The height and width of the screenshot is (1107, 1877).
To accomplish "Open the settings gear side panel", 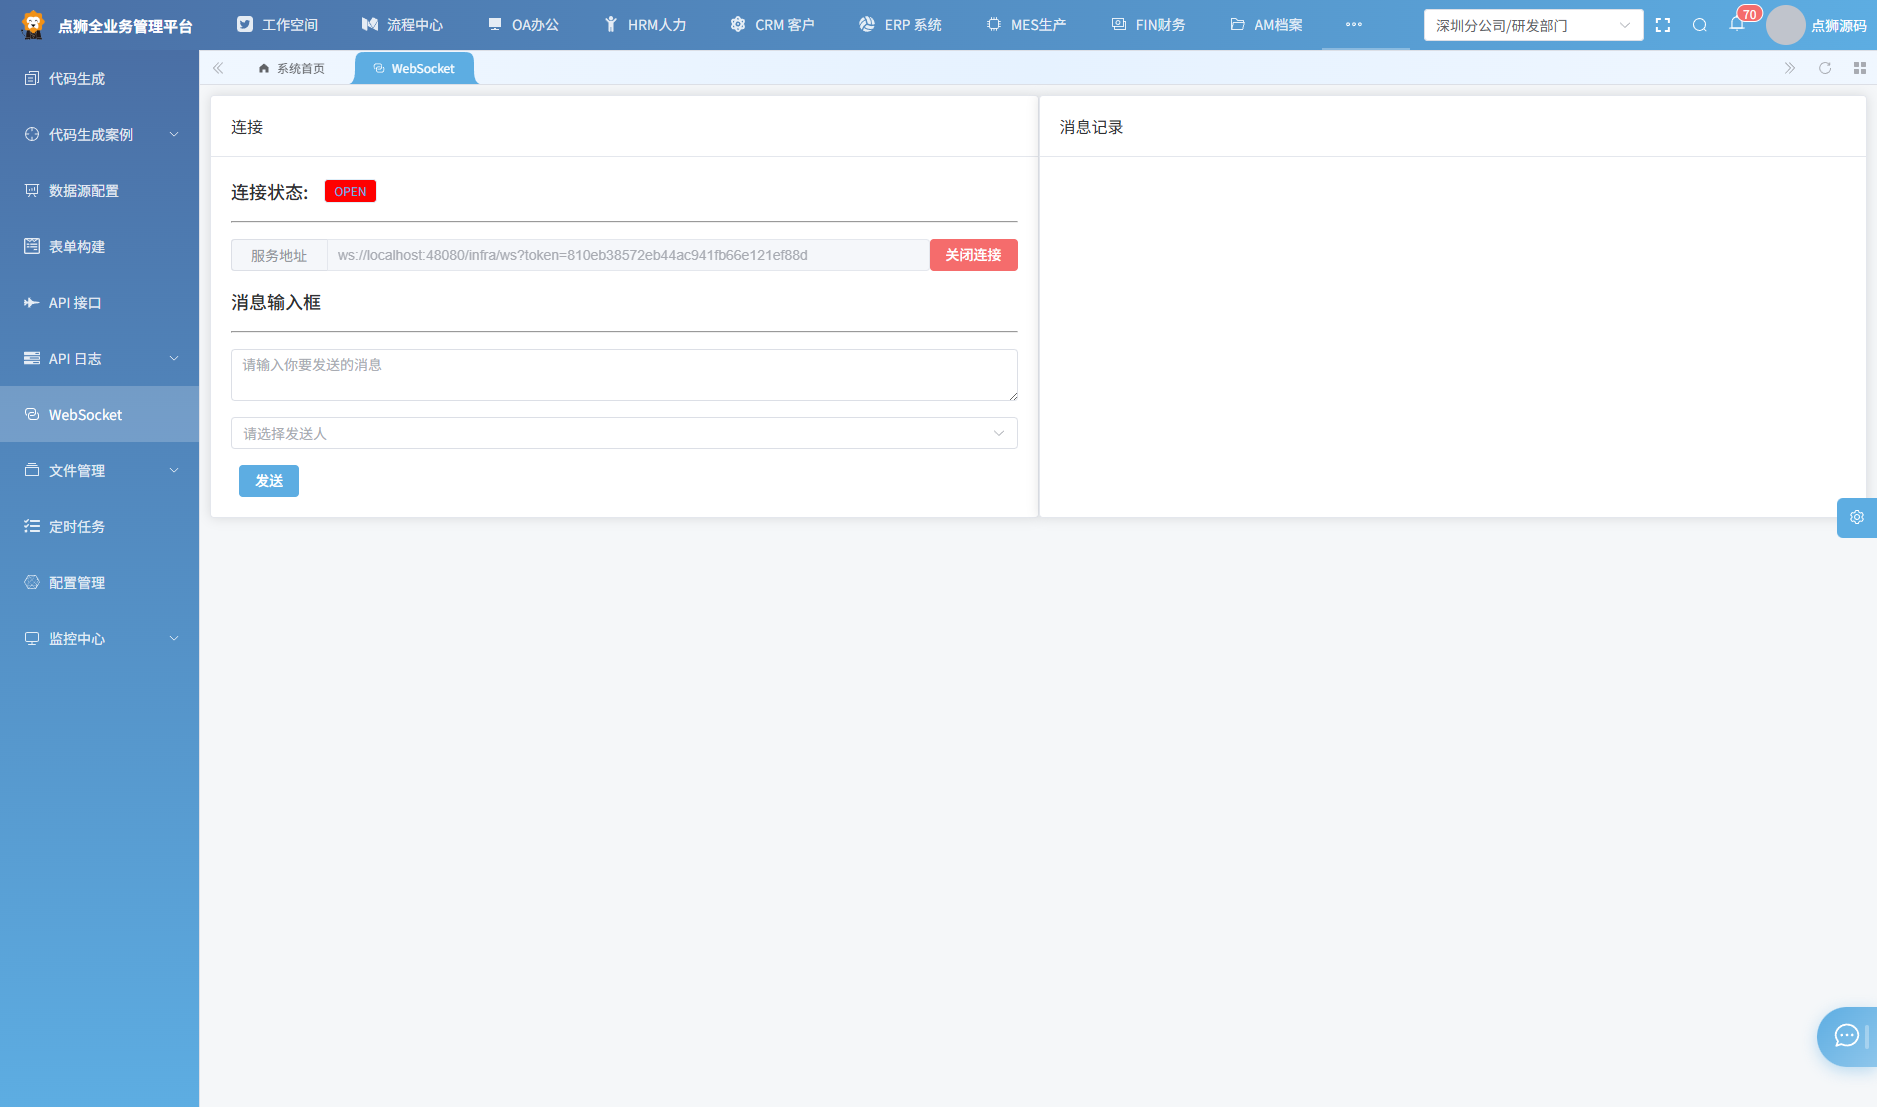I will pyautogui.click(x=1857, y=517).
